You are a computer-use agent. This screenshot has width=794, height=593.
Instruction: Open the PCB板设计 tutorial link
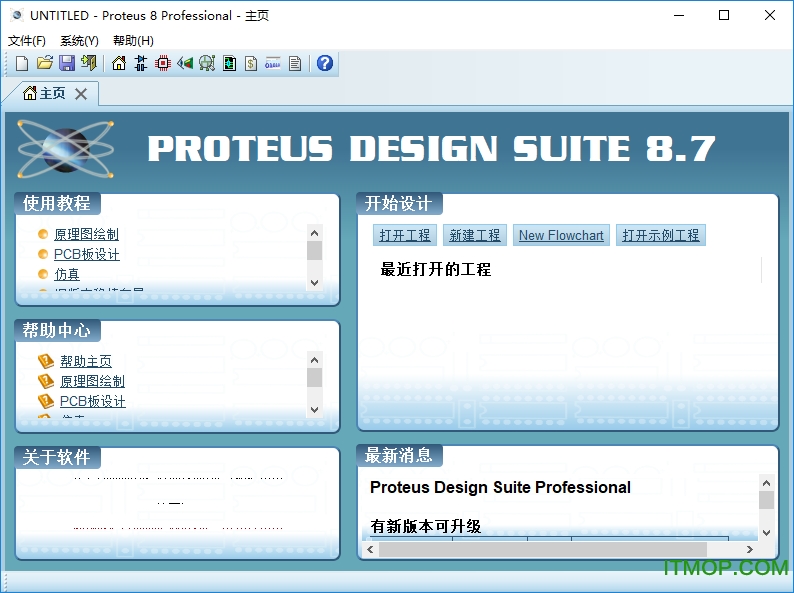coord(87,254)
